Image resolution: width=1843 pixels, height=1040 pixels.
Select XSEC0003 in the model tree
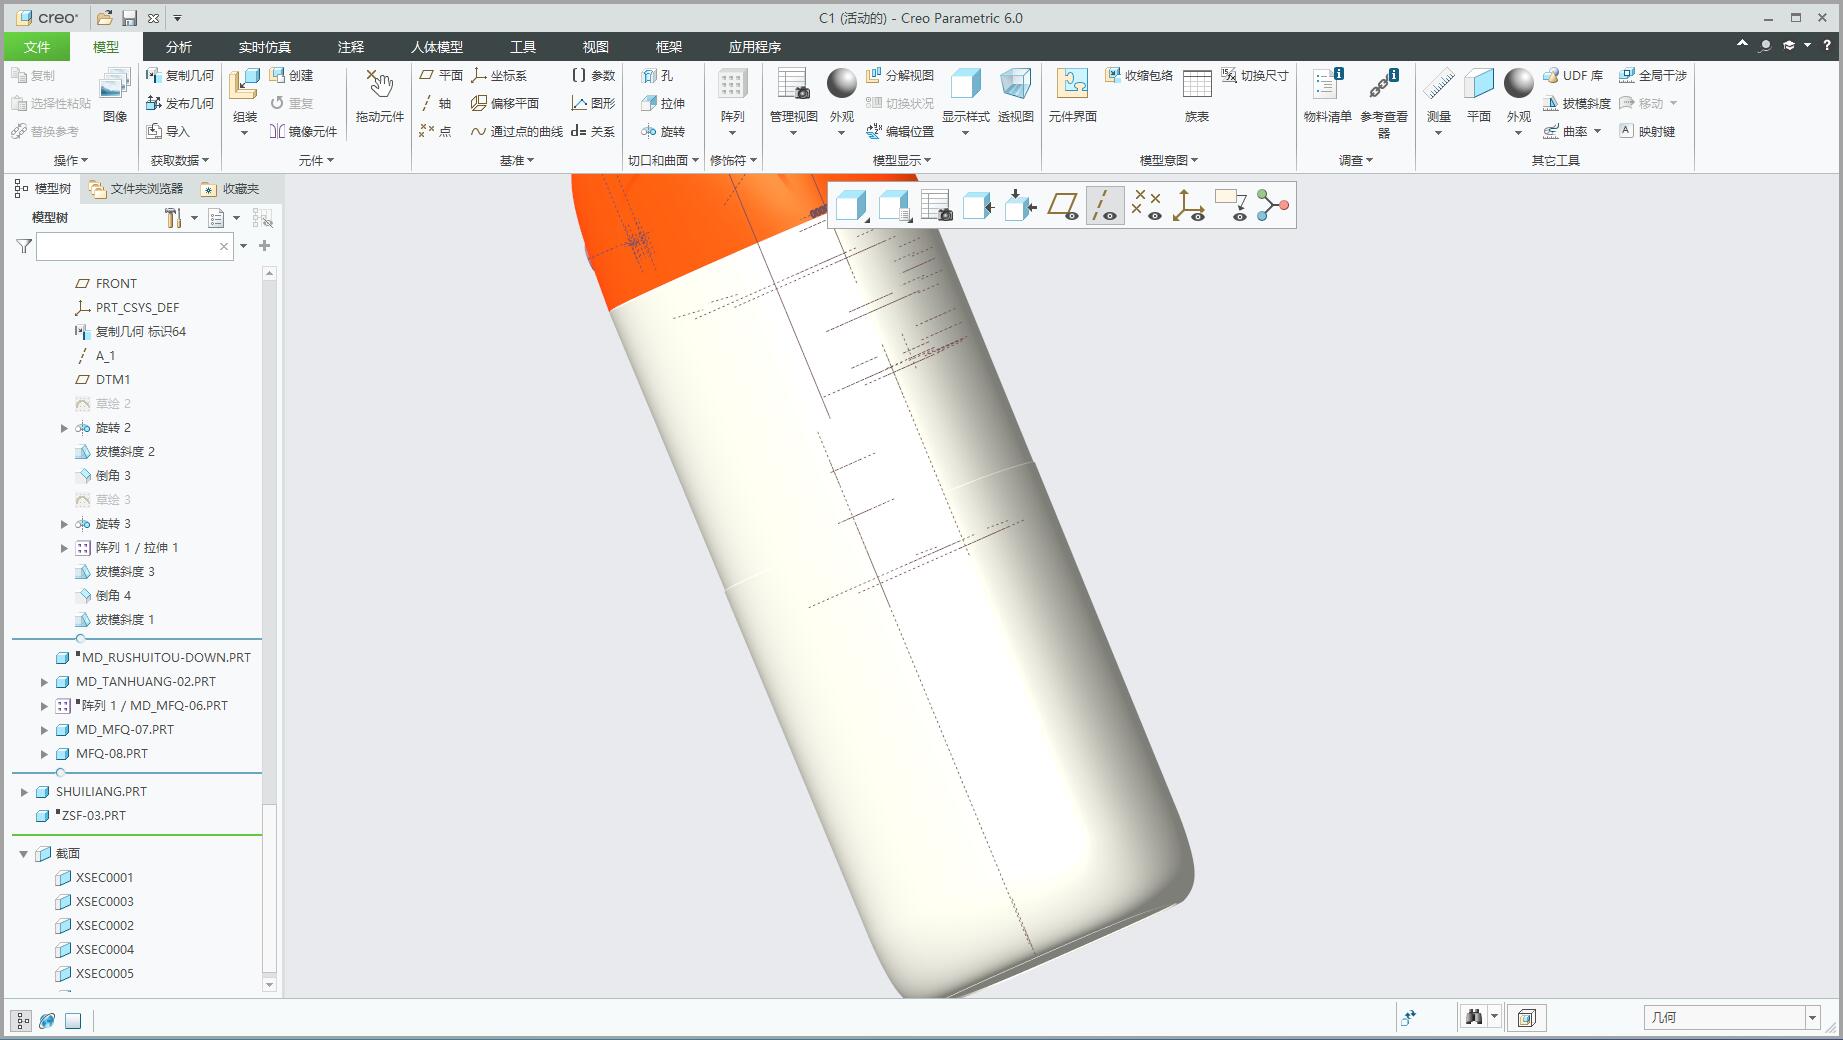coord(104,902)
